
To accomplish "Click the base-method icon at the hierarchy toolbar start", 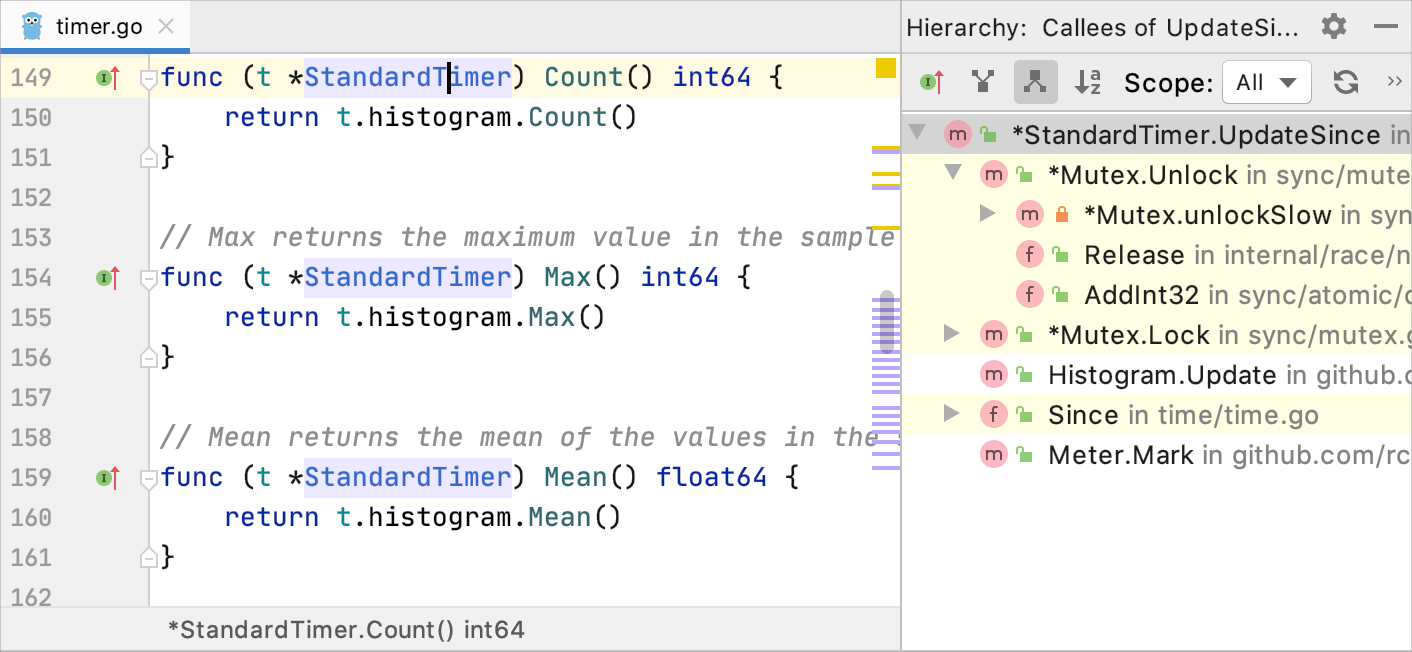I will coord(929,81).
